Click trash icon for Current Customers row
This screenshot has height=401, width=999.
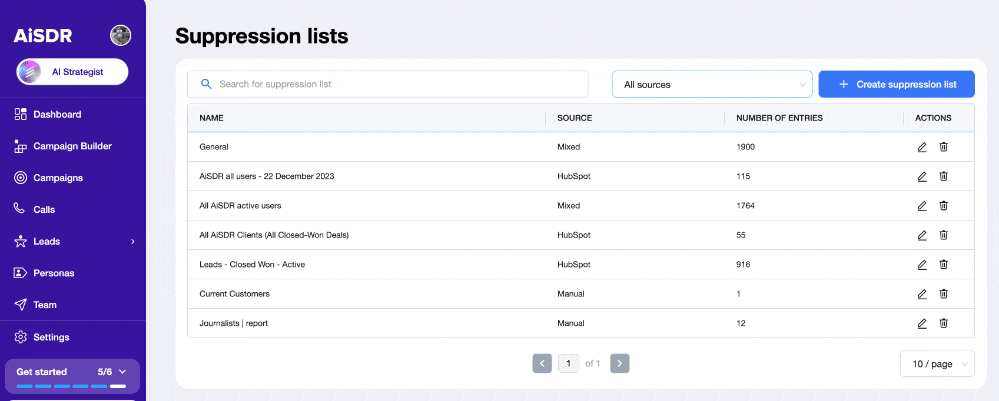click(x=943, y=294)
